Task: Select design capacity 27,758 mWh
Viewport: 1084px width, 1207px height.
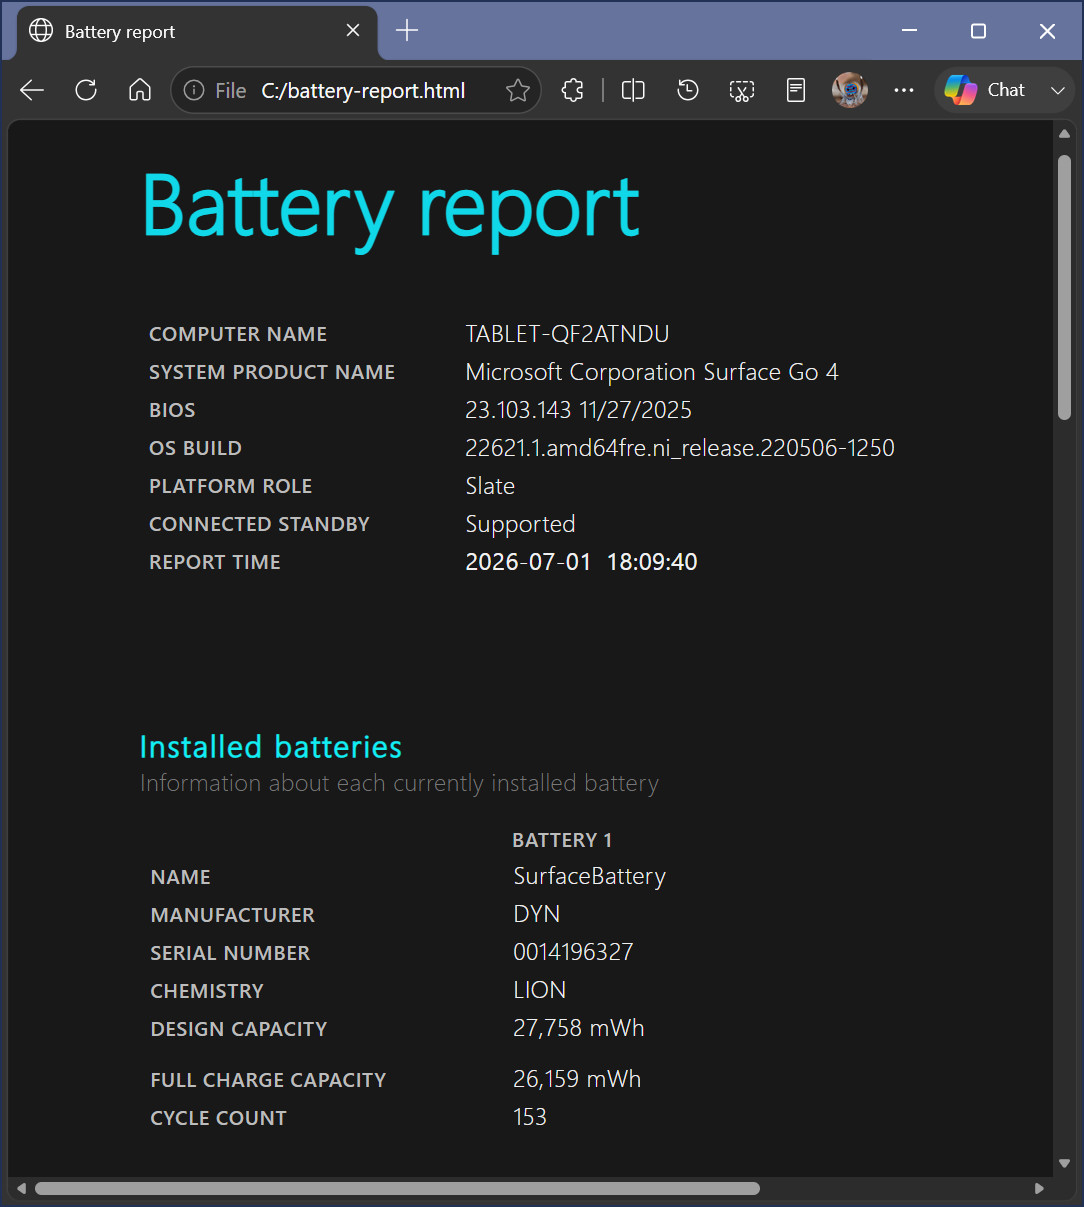Action: (578, 1028)
